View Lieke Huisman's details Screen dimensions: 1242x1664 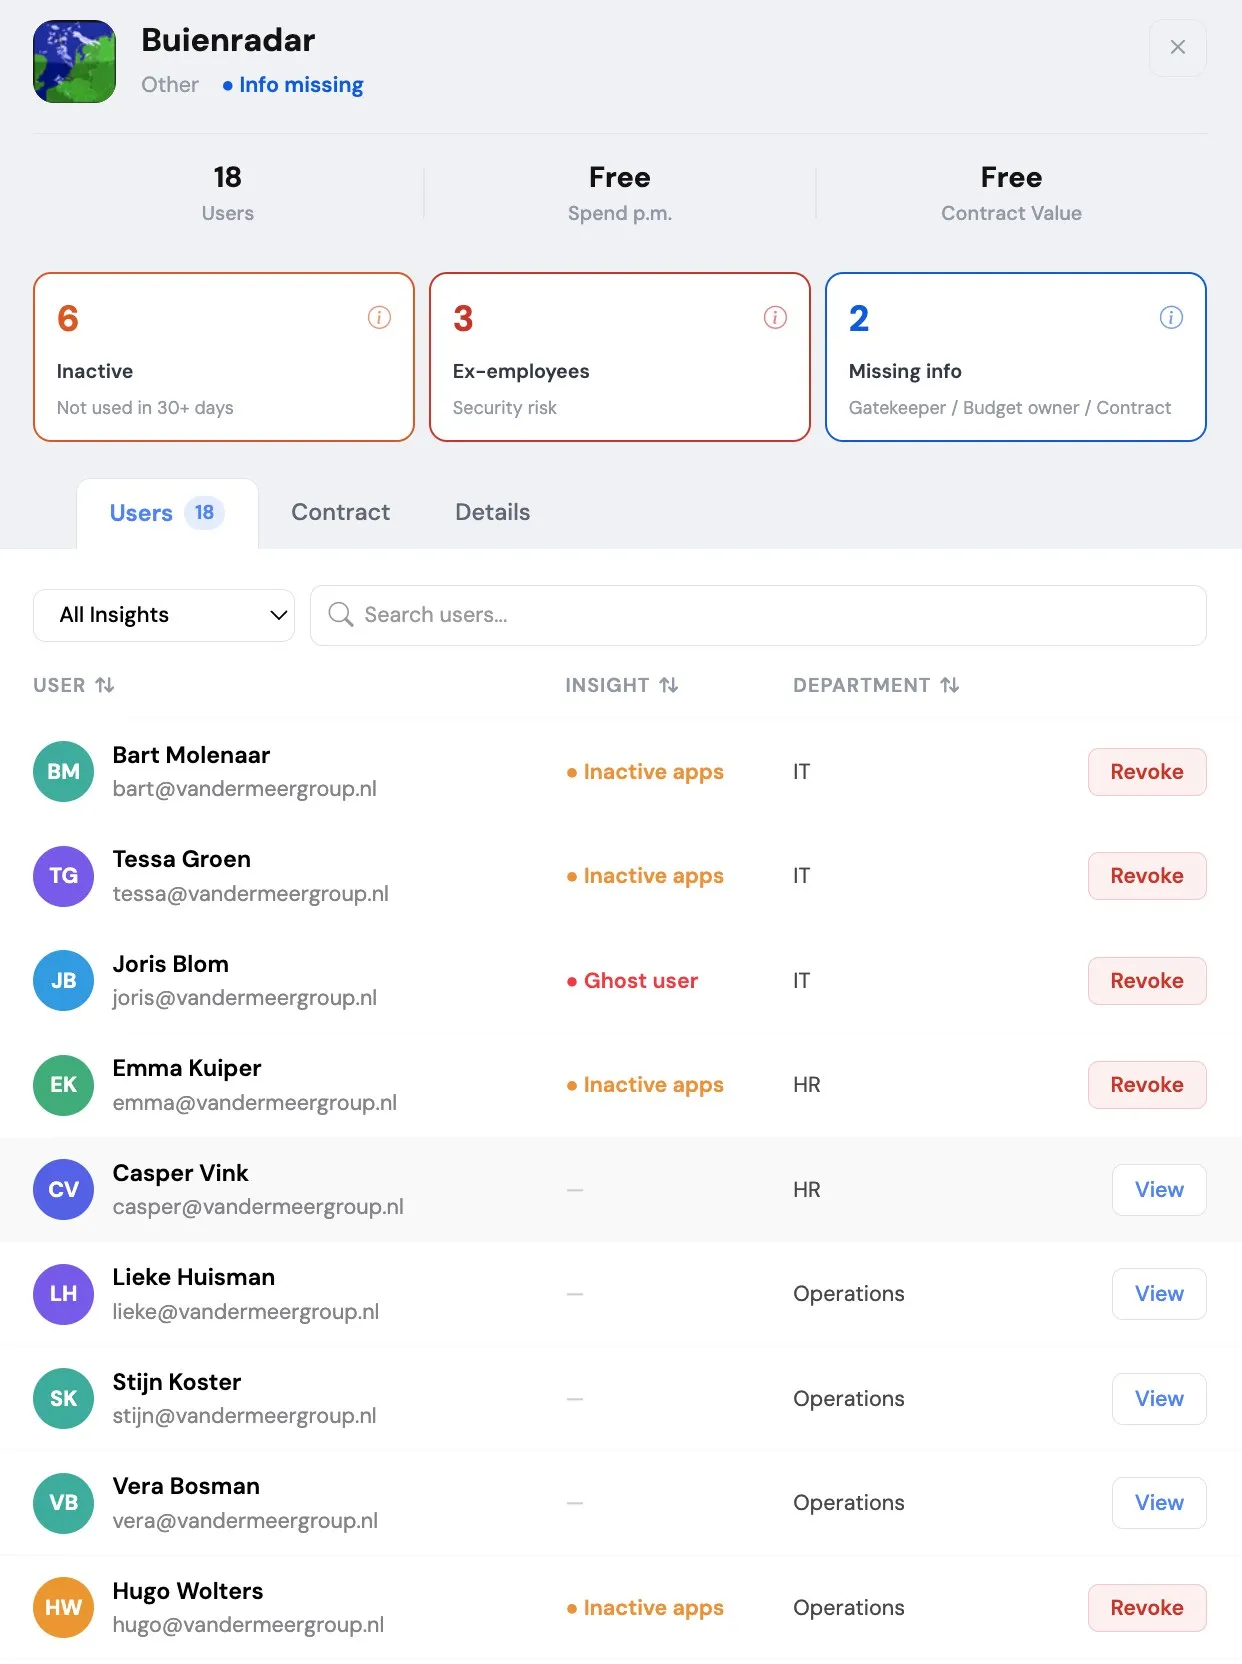[1159, 1294]
